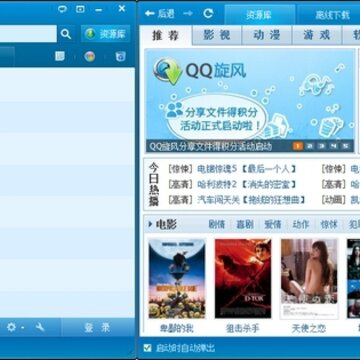This screenshot has width=360, height=360.
Task: Click the QQ旋风 promotional banner
Action: tap(250, 101)
